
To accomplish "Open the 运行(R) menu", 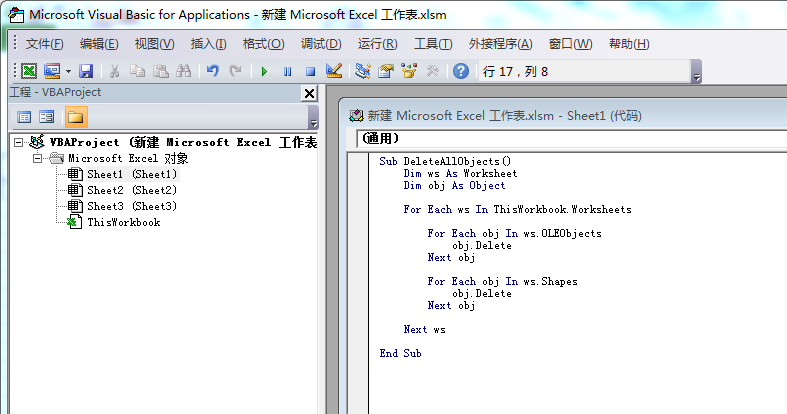I will click(x=377, y=44).
